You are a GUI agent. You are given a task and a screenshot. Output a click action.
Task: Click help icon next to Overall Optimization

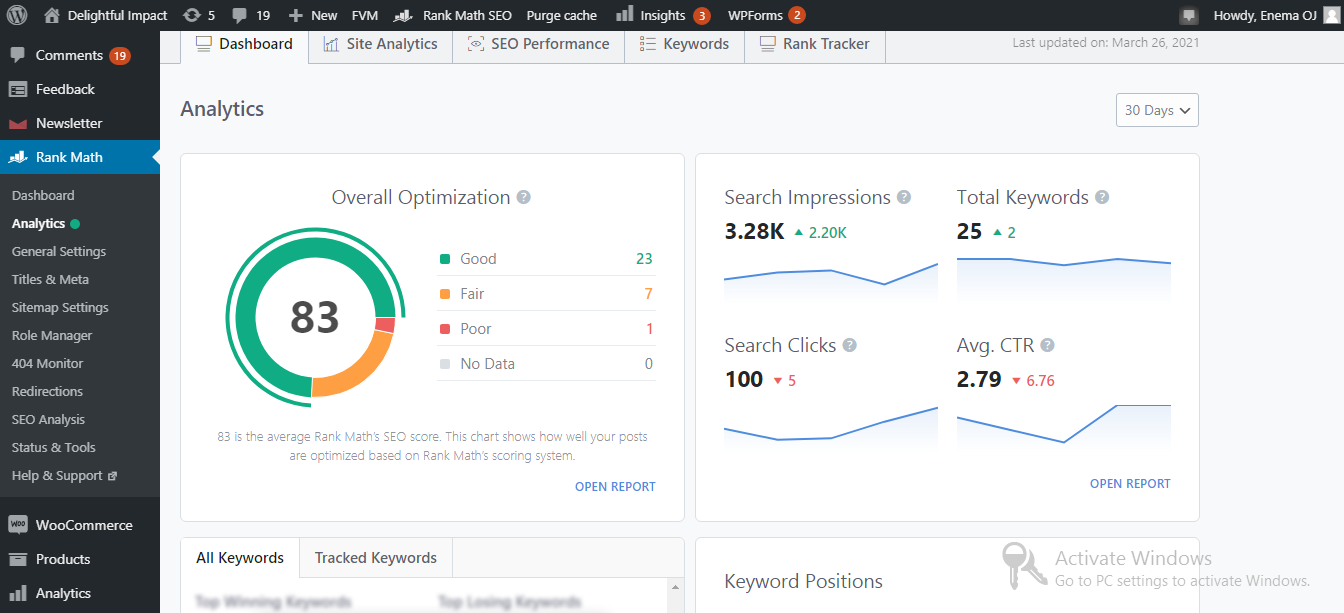click(x=524, y=198)
